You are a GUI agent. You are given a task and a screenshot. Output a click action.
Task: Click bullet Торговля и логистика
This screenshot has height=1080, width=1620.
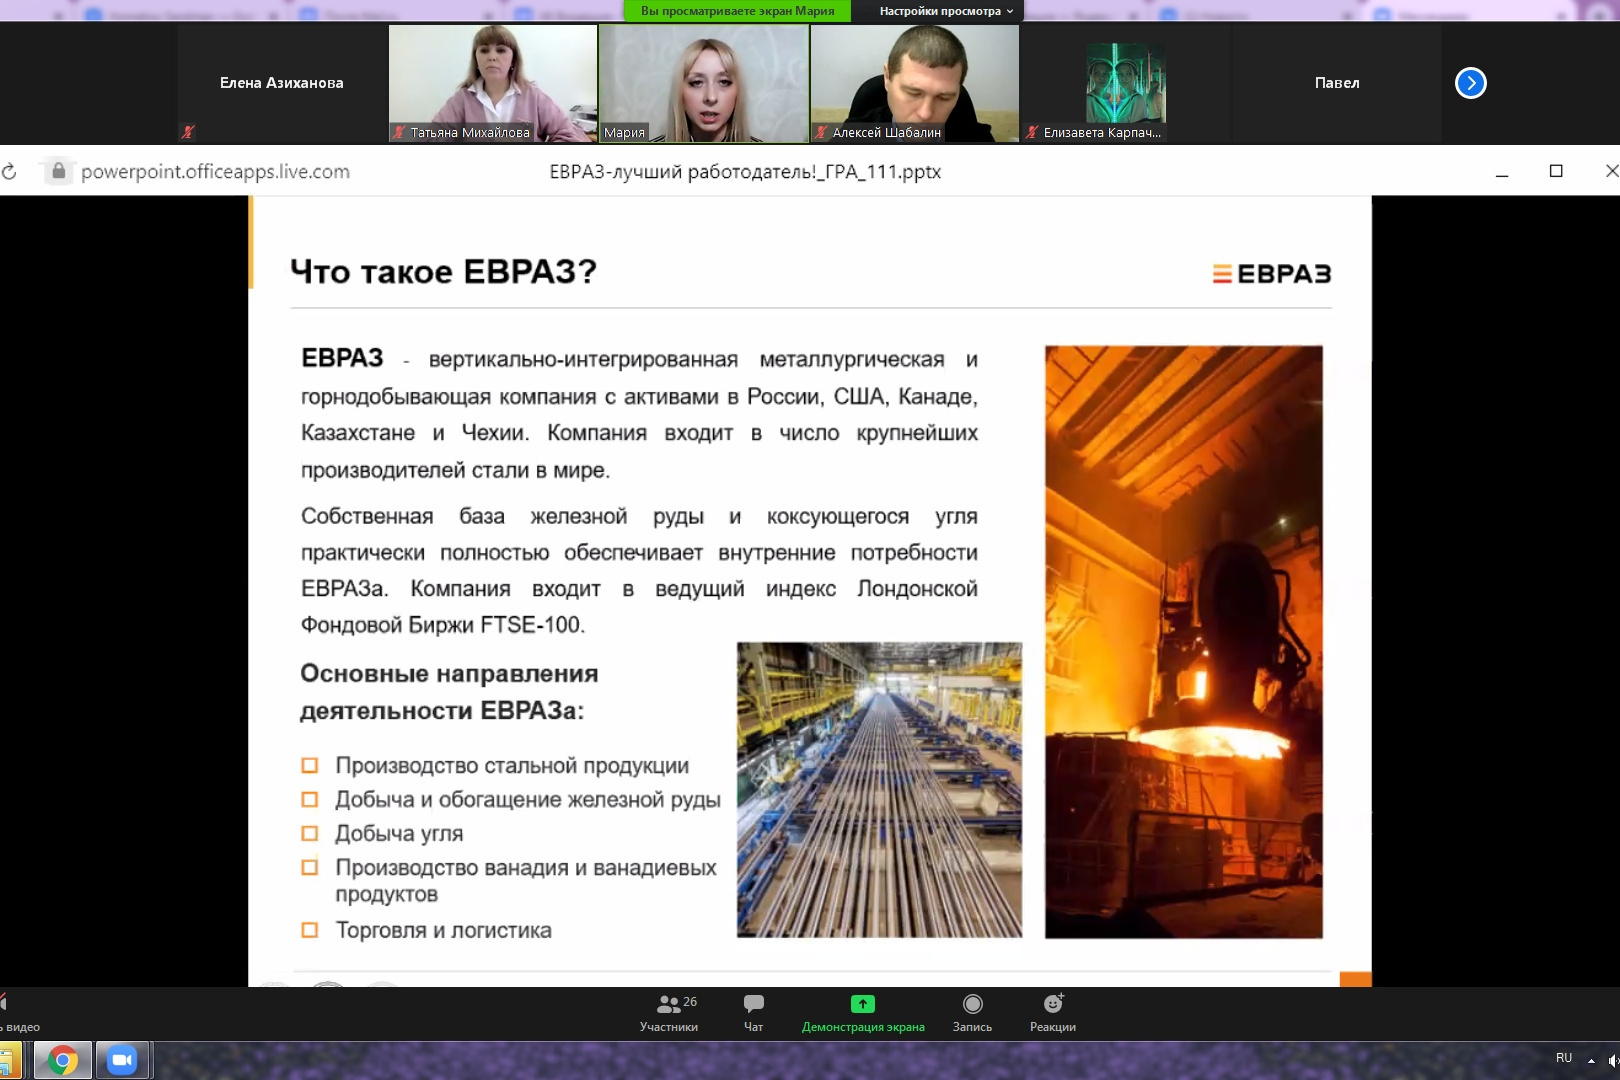(x=443, y=930)
